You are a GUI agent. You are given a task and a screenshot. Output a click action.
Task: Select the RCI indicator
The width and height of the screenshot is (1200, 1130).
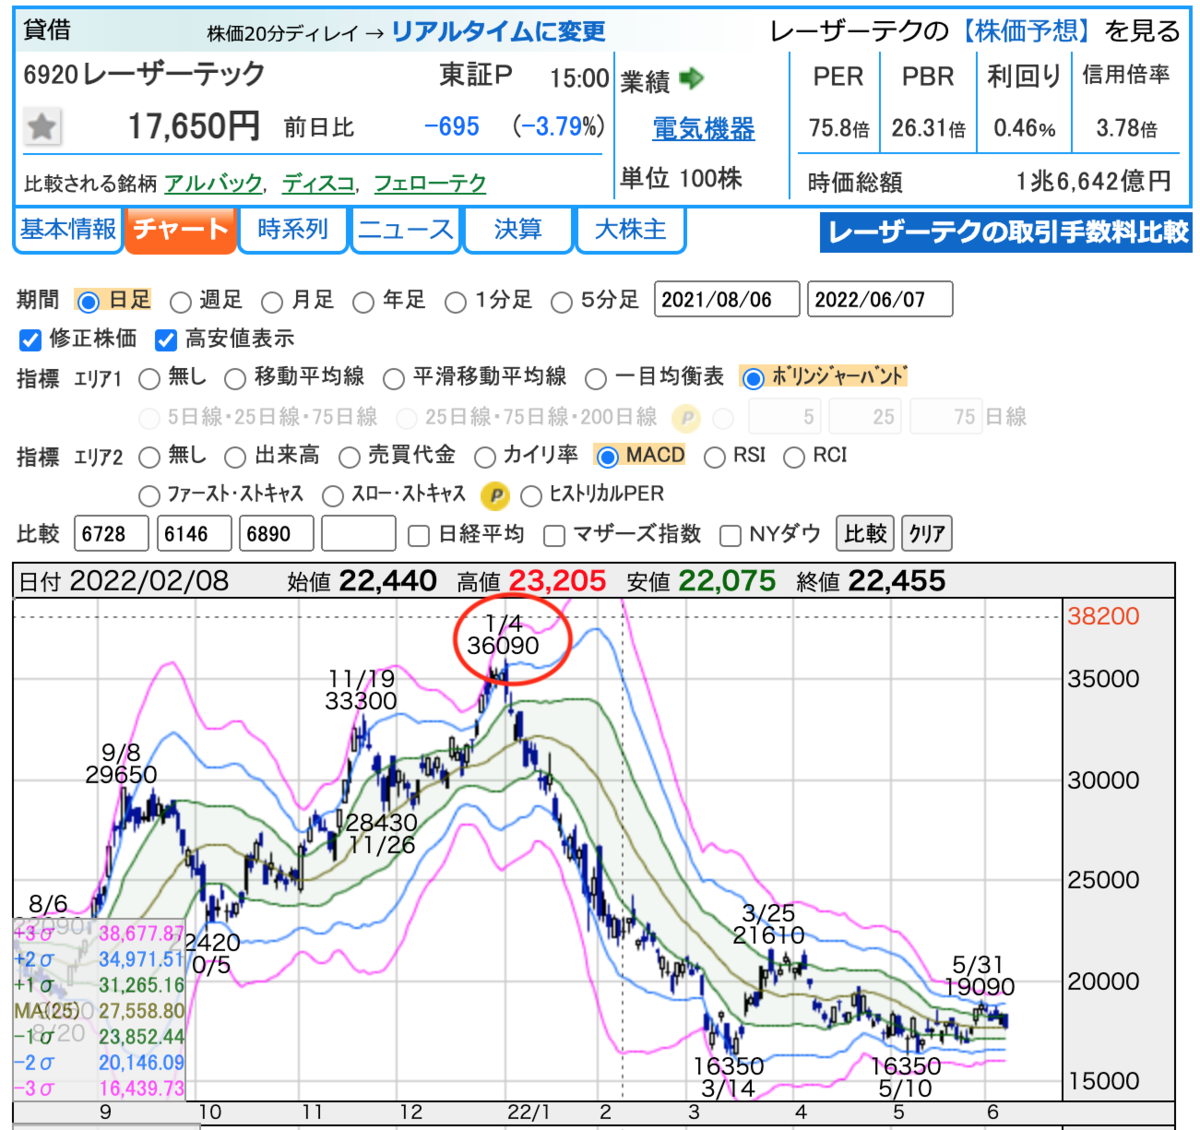click(x=794, y=457)
